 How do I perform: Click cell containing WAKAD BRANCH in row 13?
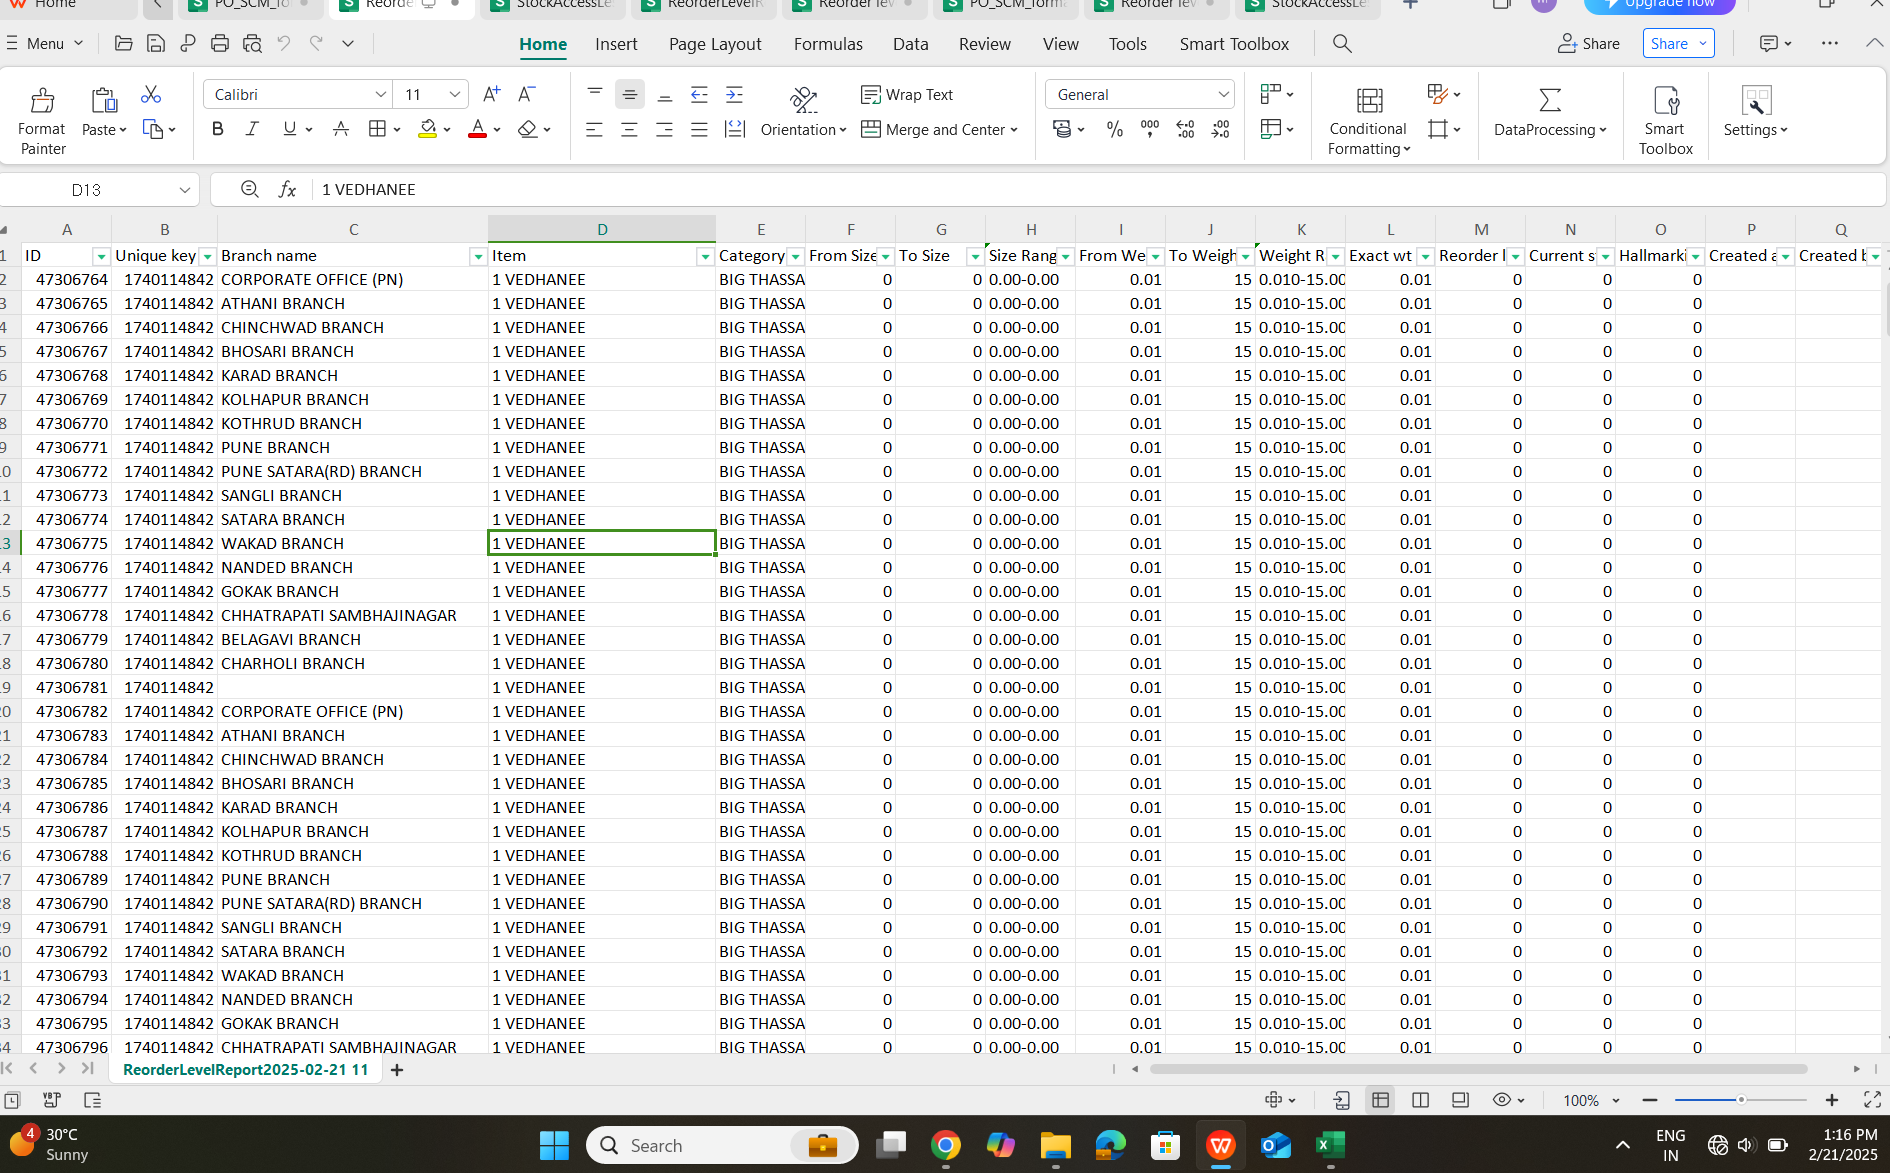pyautogui.click(x=352, y=543)
